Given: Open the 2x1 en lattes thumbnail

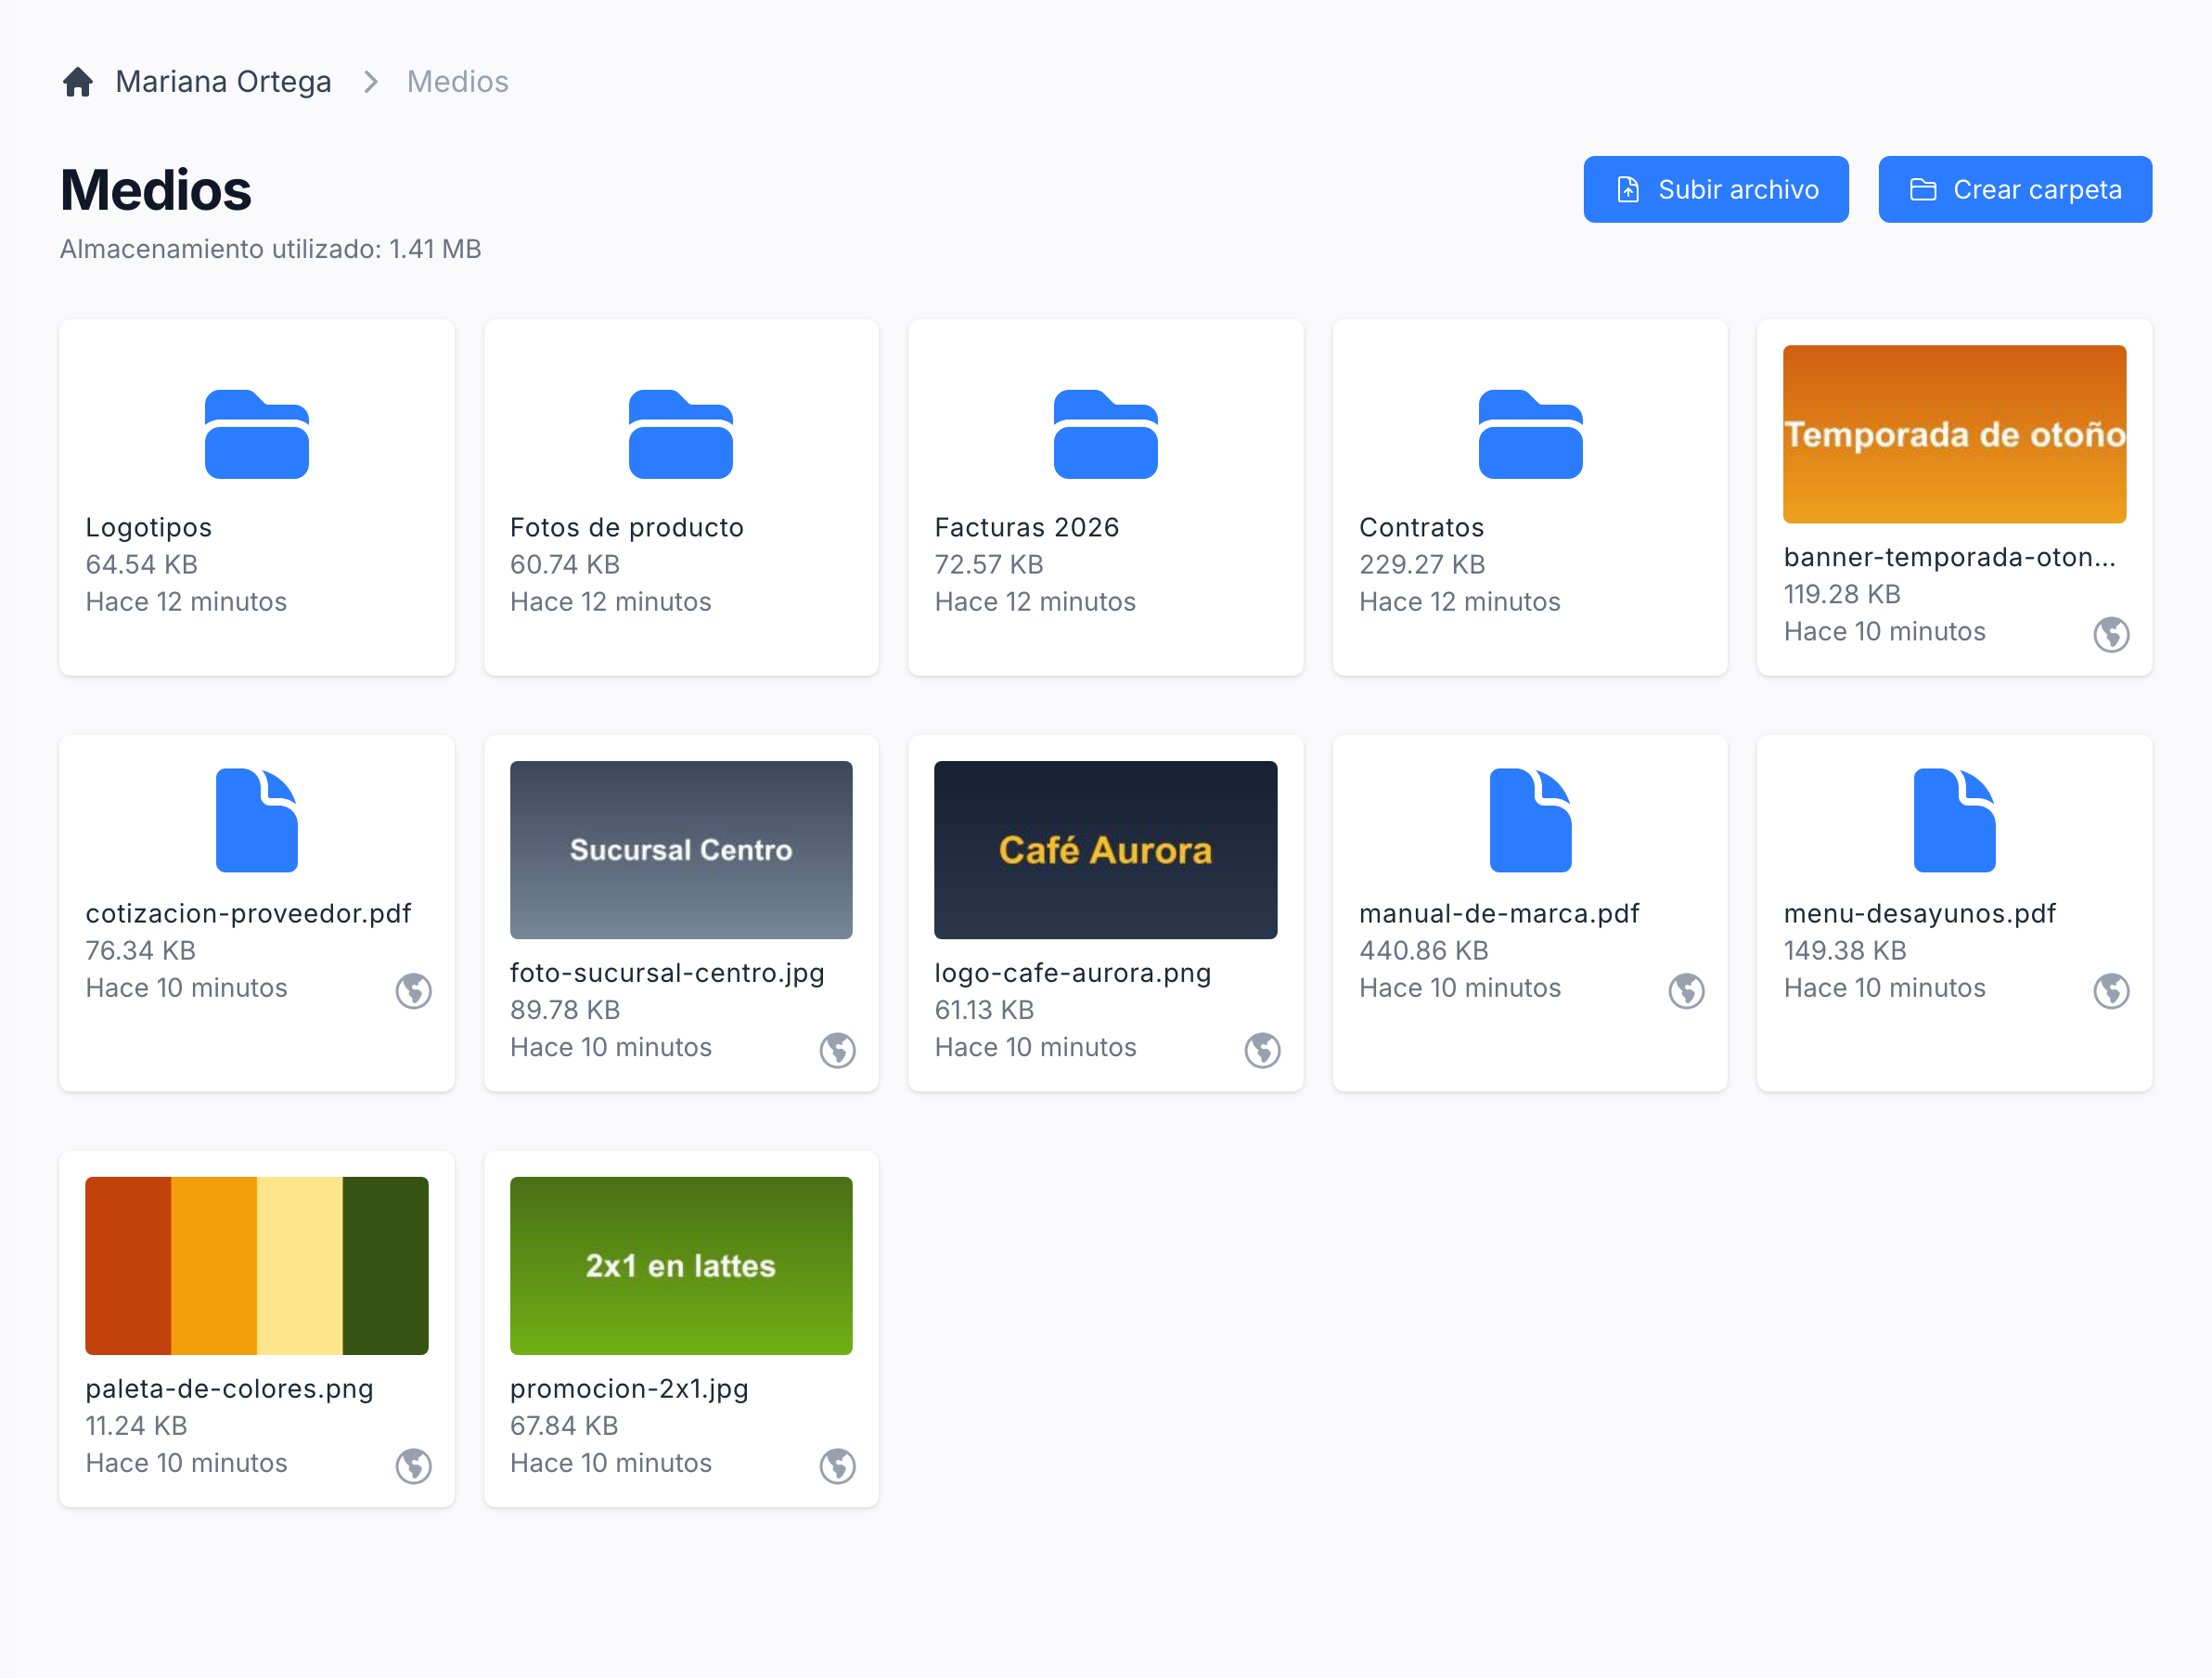Looking at the screenshot, I should pyautogui.click(x=681, y=1265).
